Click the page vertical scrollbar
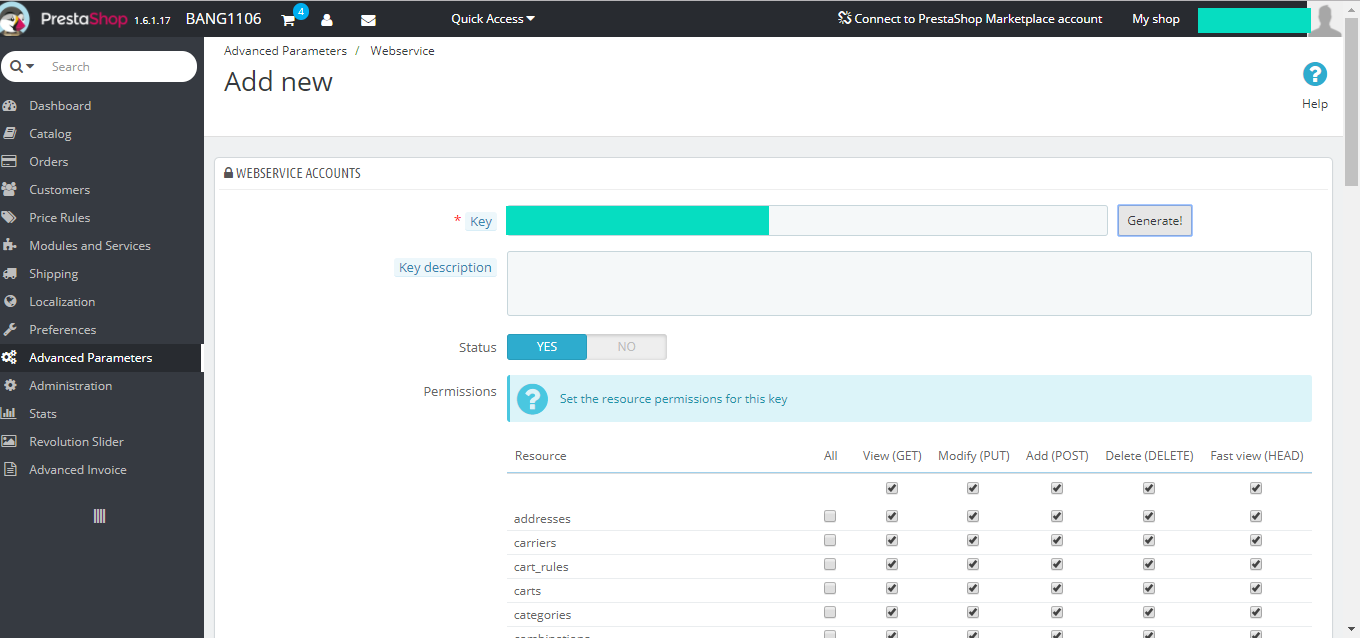Image resolution: width=1360 pixels, height=638 pixels. pyautogui.click(x=1351, y=110)
